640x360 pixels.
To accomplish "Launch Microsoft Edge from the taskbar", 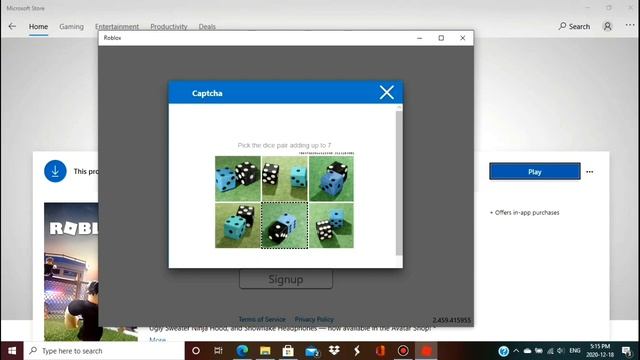I will point(242,351).
